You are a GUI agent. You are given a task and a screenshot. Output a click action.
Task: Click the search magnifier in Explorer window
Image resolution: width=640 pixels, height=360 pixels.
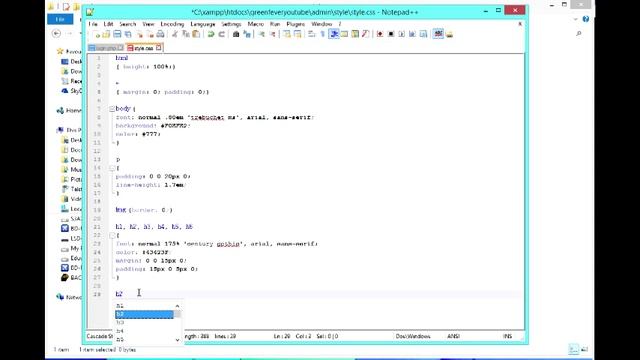click(x=579, y=33)
